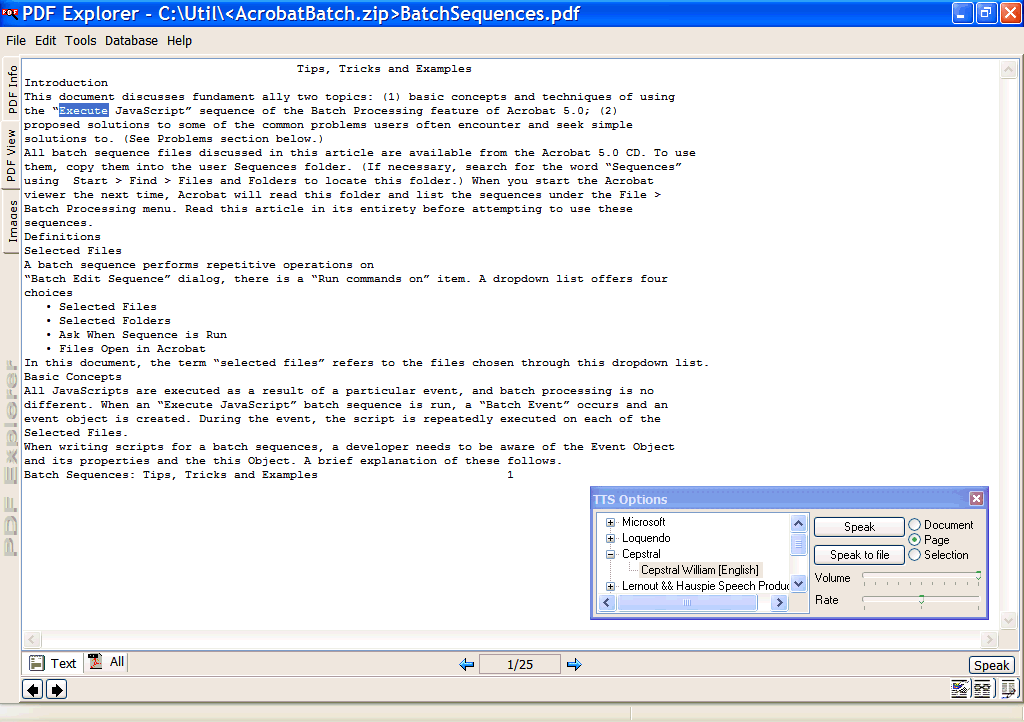Screen dimensions: 1024x722
Task: Collapse the Cepstral voice tree node
Action: (x=610, y=554)
